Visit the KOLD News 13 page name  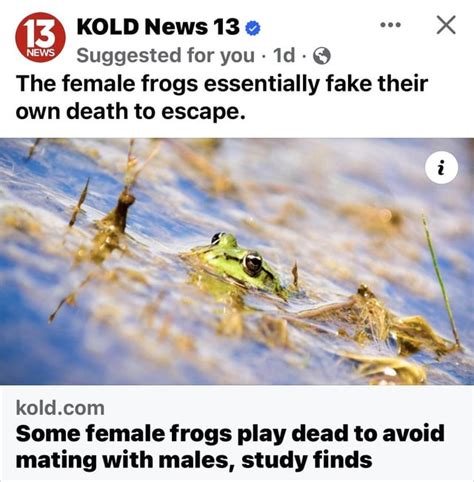click(x=158, y=27)
